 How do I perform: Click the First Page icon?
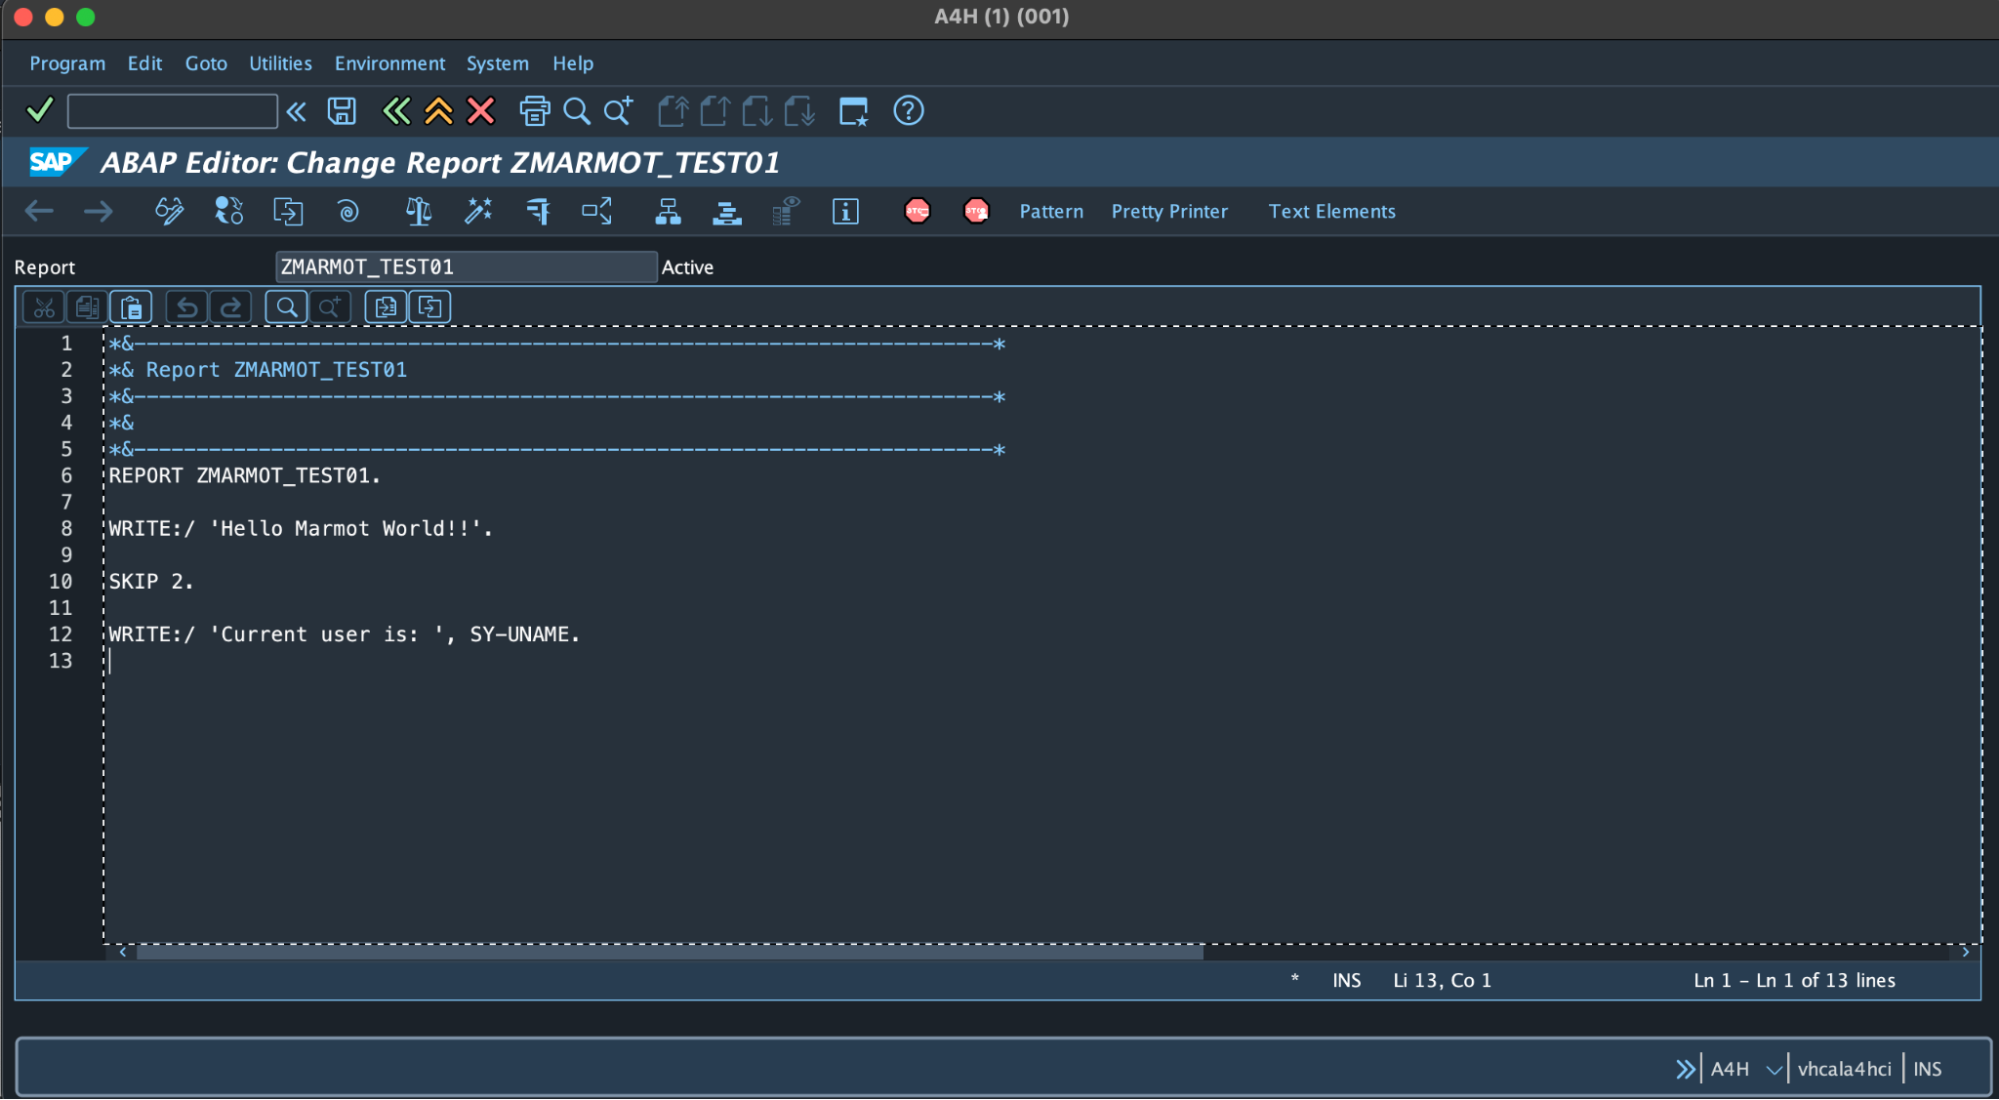point(673,111)
